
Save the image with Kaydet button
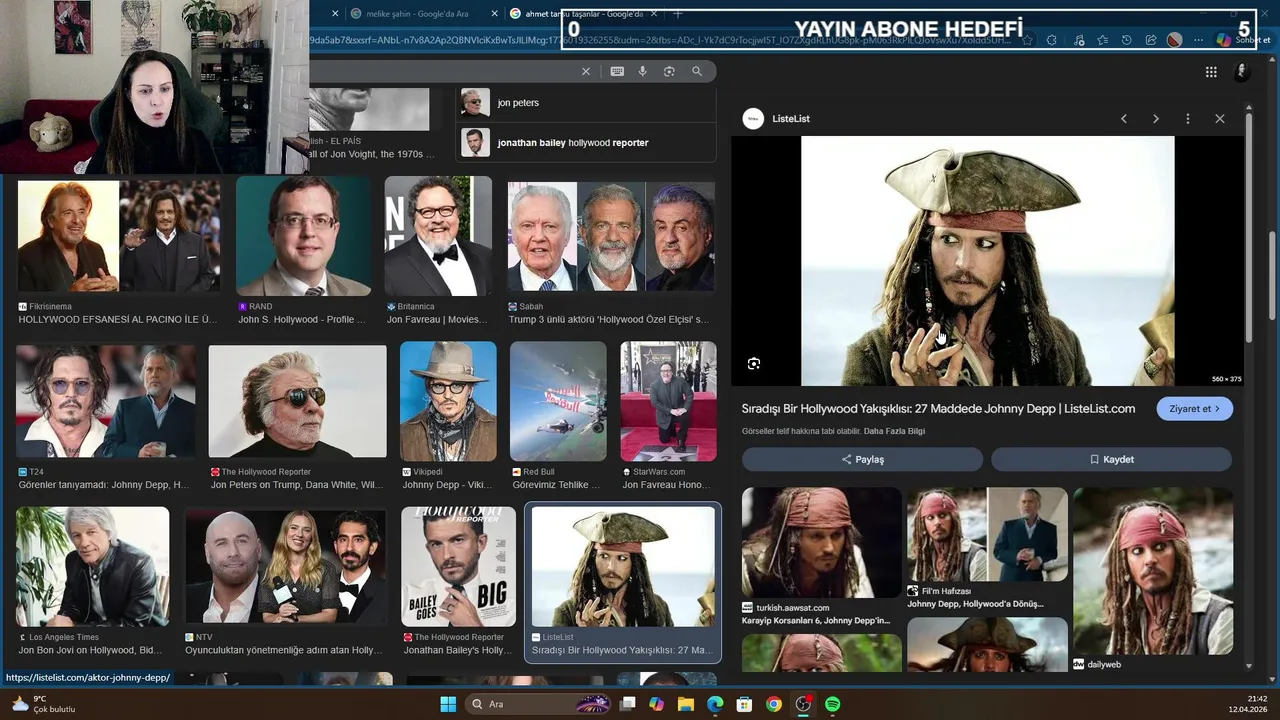[x=1111, y=459]
